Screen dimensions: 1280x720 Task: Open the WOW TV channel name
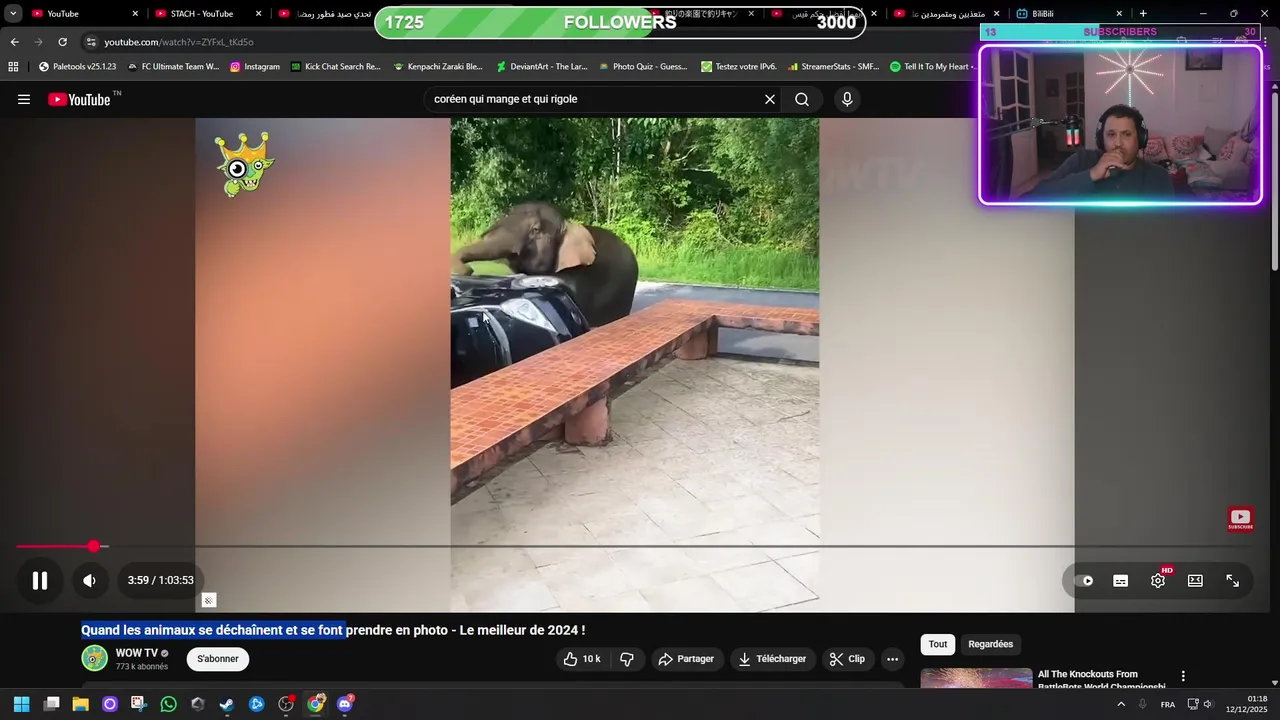tap(137, 653)
